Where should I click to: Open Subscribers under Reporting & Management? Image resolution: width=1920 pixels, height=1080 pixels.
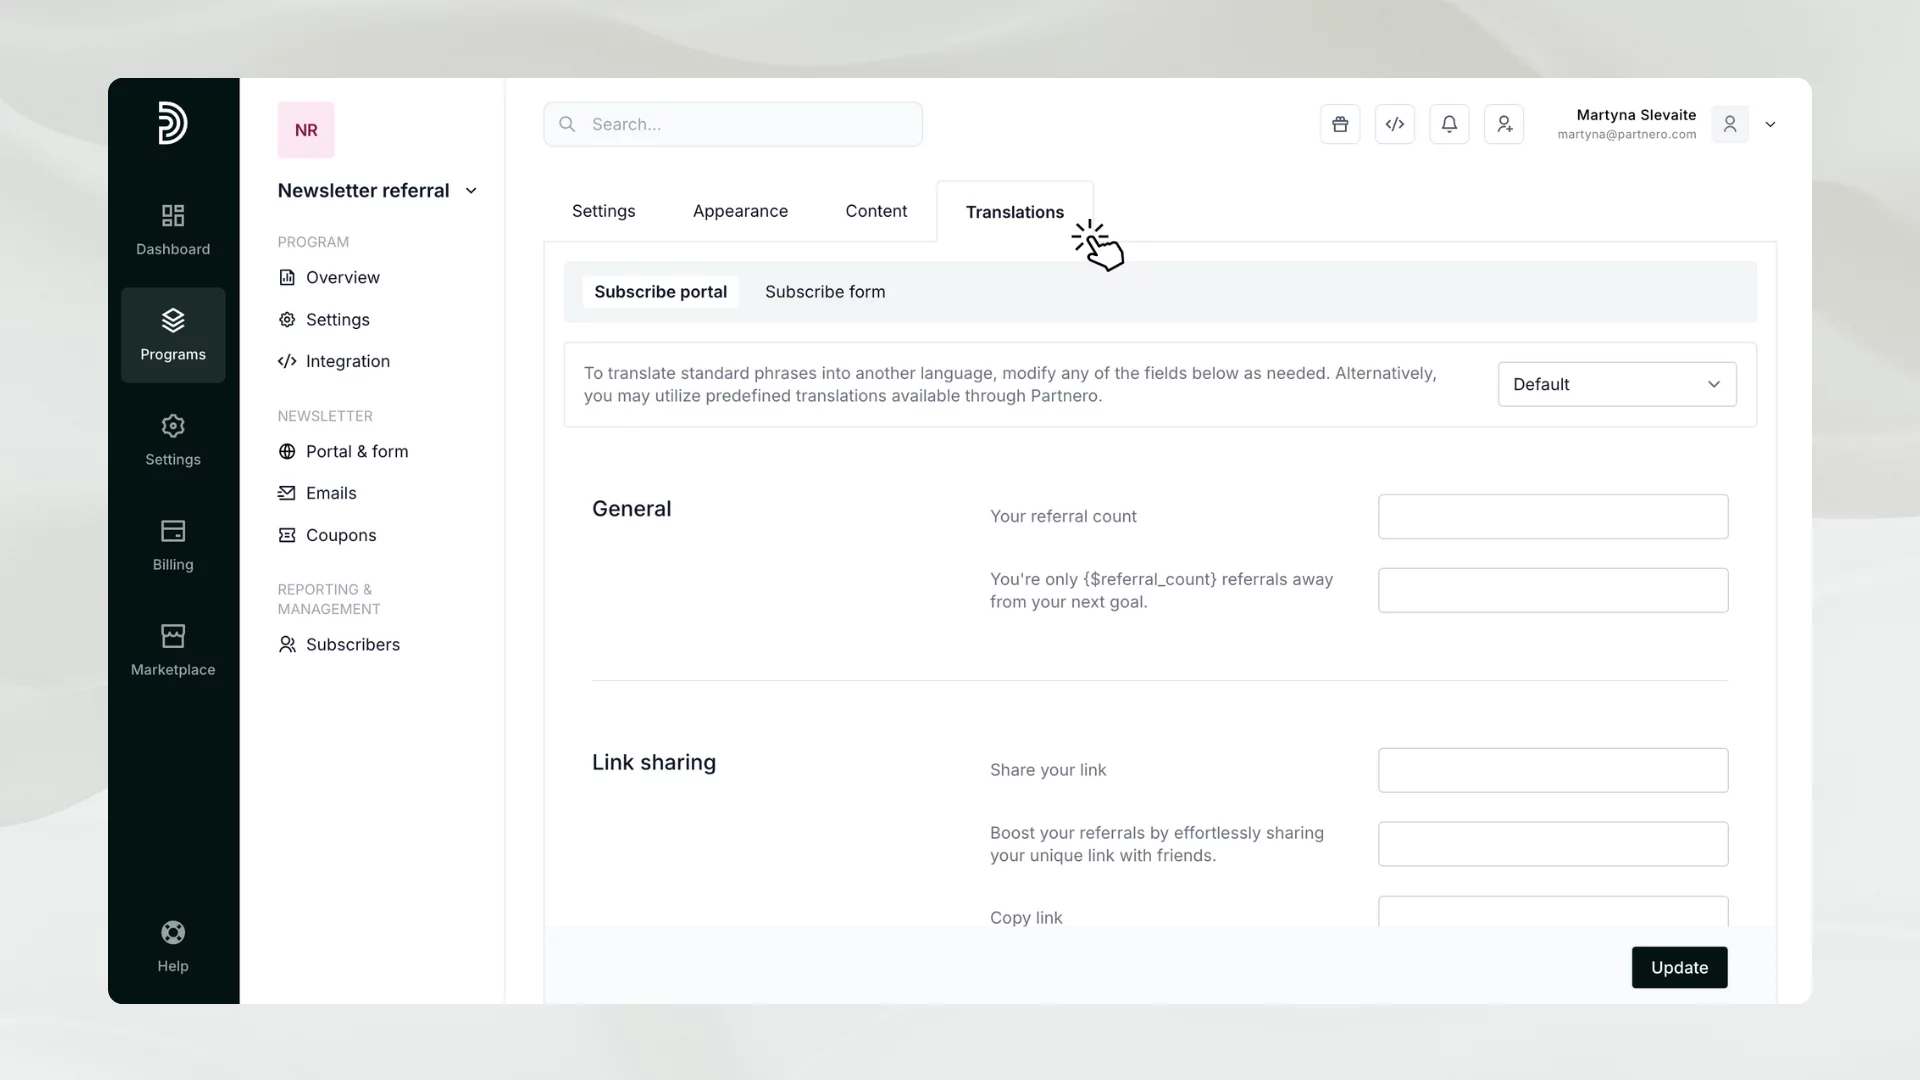click(352, 644)
